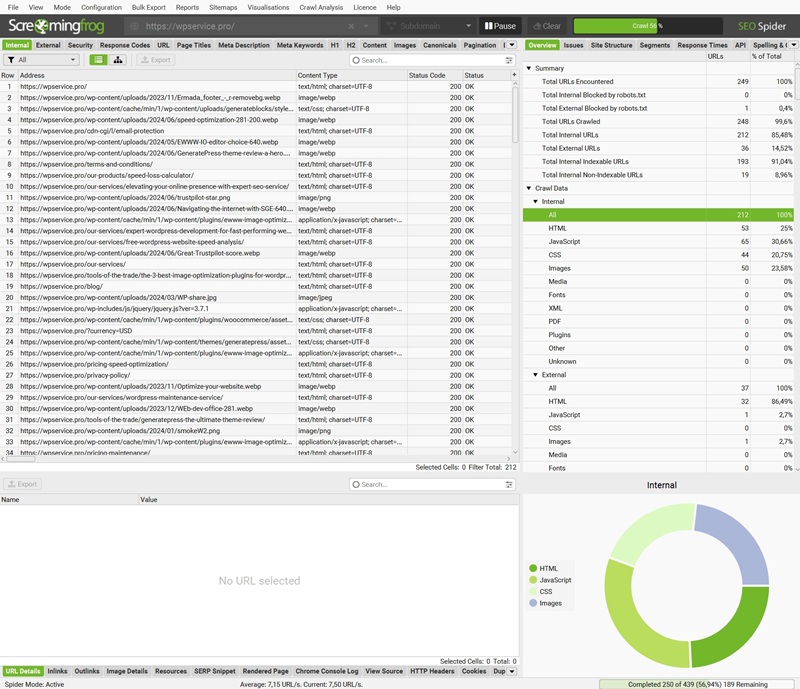Open the Bulk Export menu
The image size is (800, 689).
click(x=148, y=7)
